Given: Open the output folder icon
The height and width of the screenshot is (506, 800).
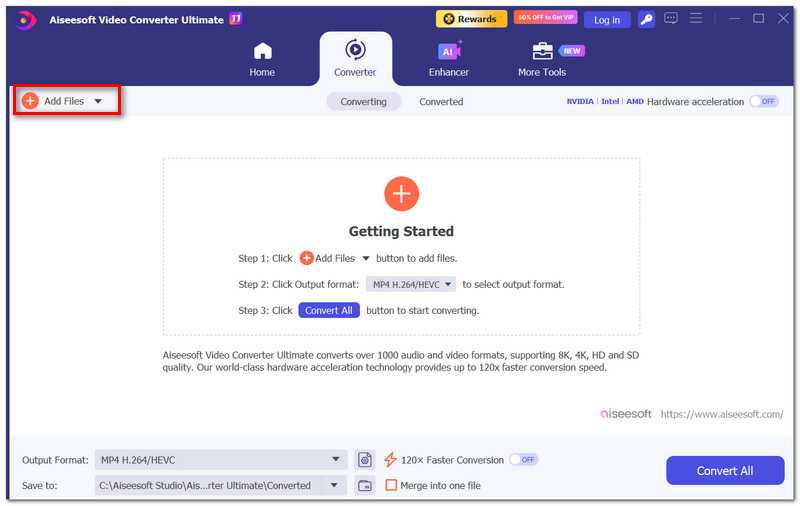Looking at the screenshot, I should [x=365, y=485].
